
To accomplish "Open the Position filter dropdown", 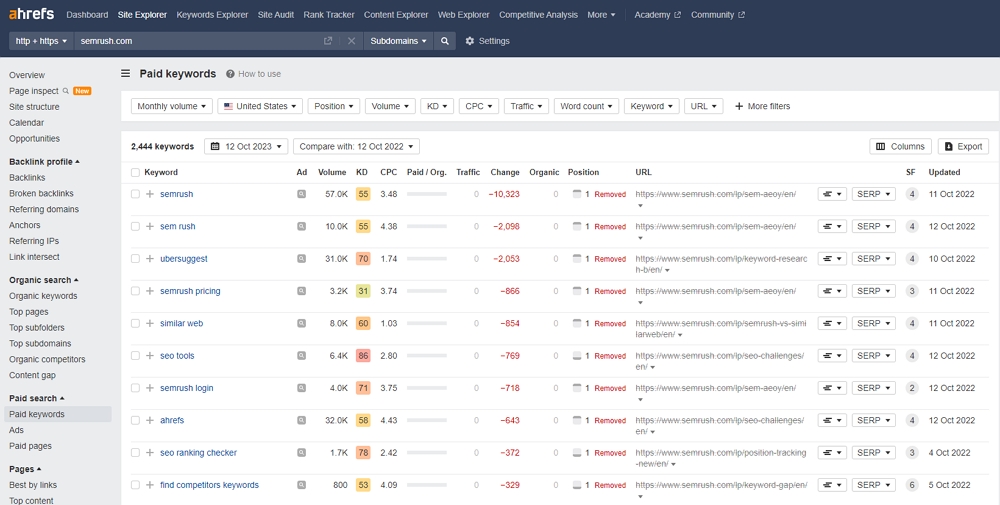I will [x=334, y=106].
